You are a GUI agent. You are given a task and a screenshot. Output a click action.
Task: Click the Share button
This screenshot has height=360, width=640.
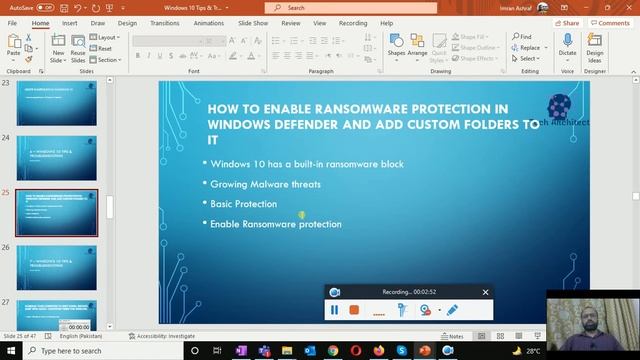click(567, 23)
